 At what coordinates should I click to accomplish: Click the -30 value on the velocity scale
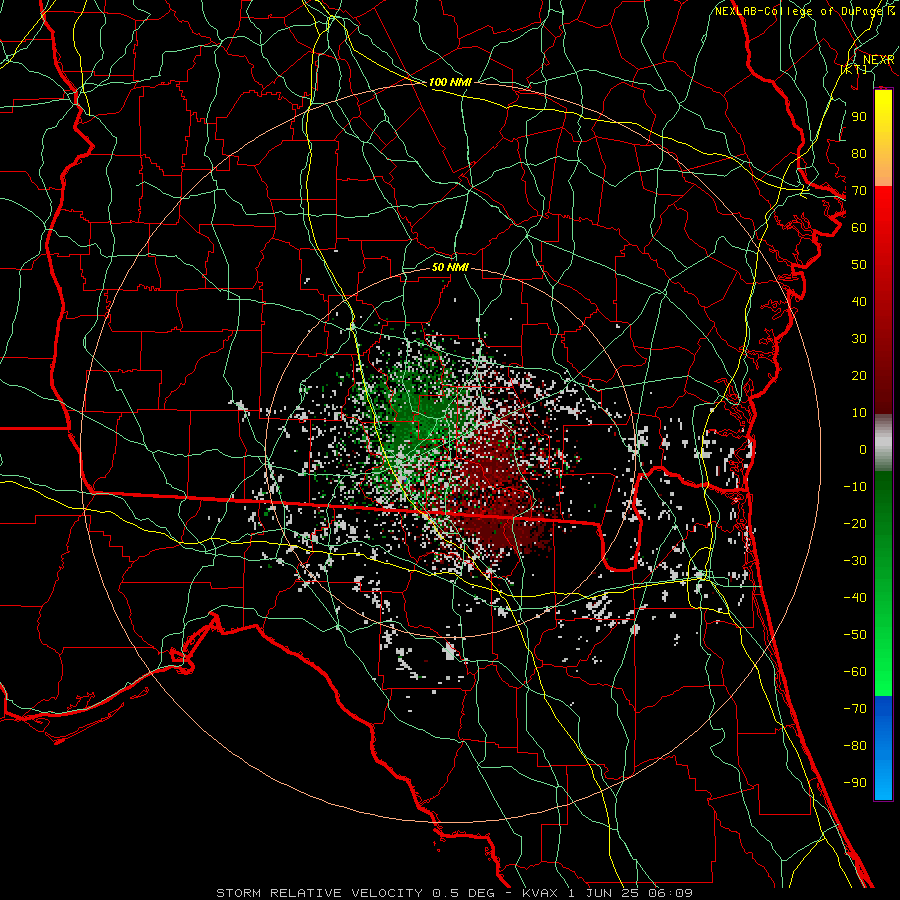point(855,561)
